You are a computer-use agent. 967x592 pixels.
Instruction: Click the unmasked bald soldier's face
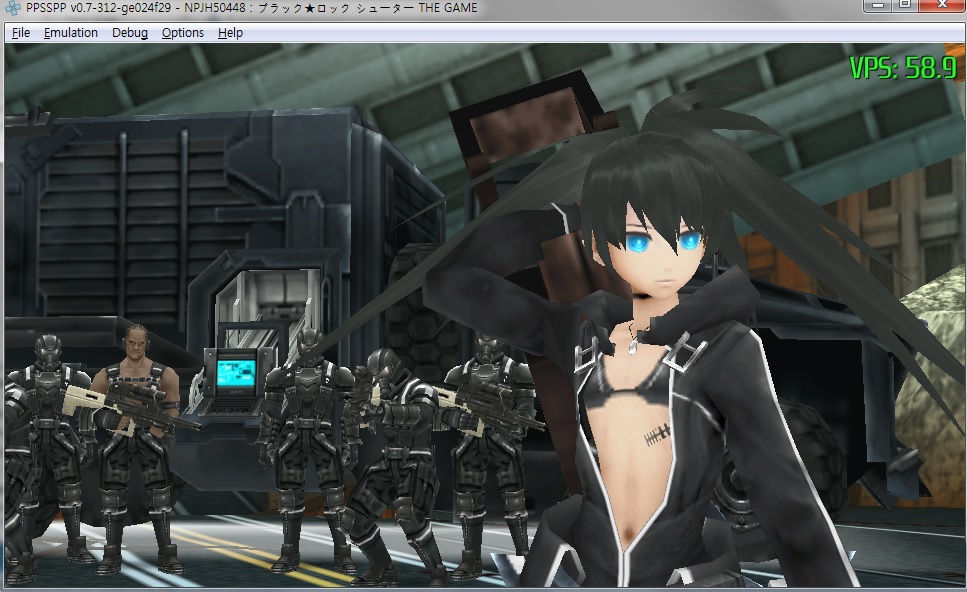pos(138,345)
